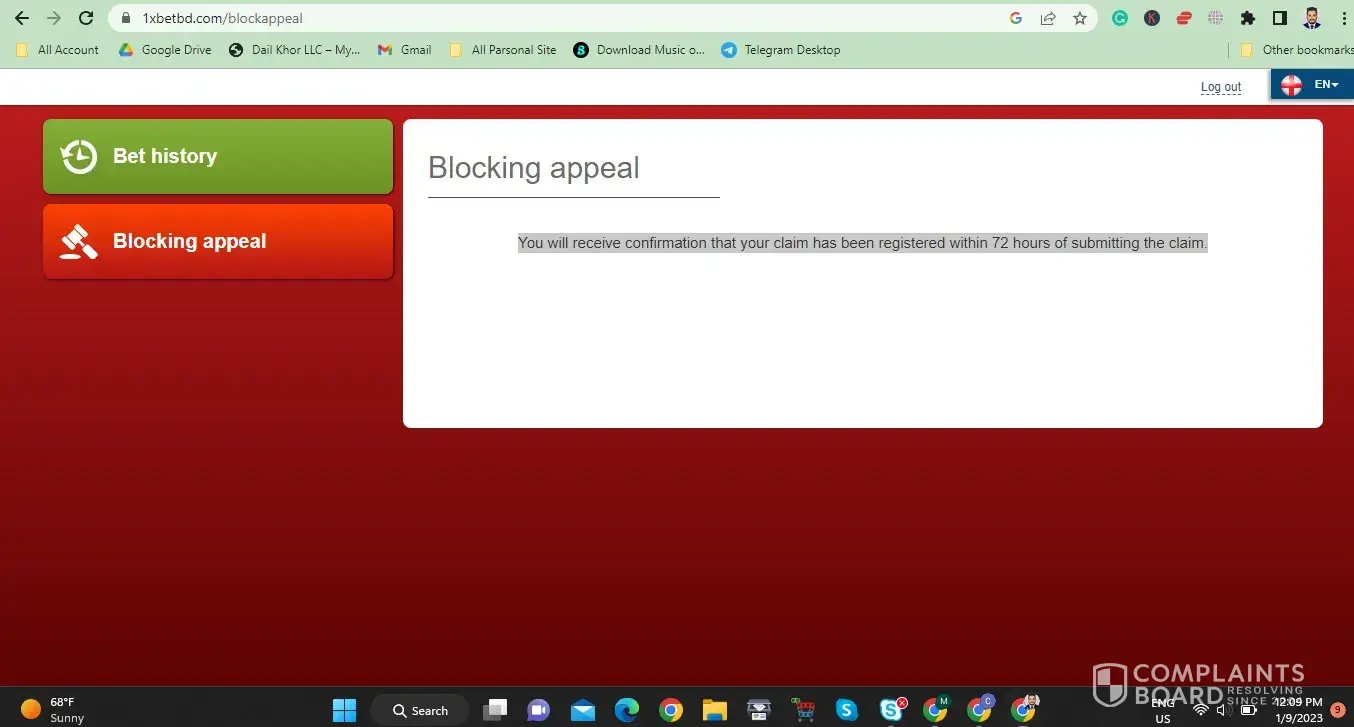The height and width of the screenshot is (727, 1354).
Task: Go back to the previous page
Action: click(21, 18)
